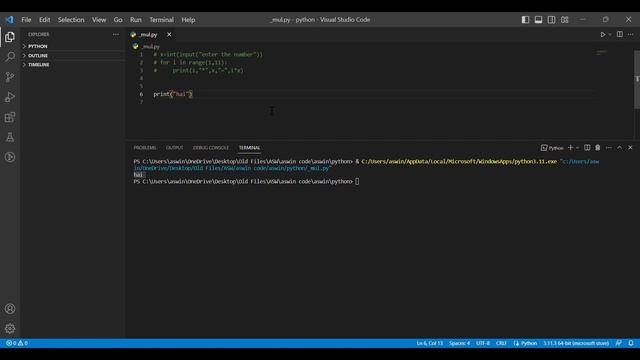Expand the TIMELINE section

coord(39,64)
